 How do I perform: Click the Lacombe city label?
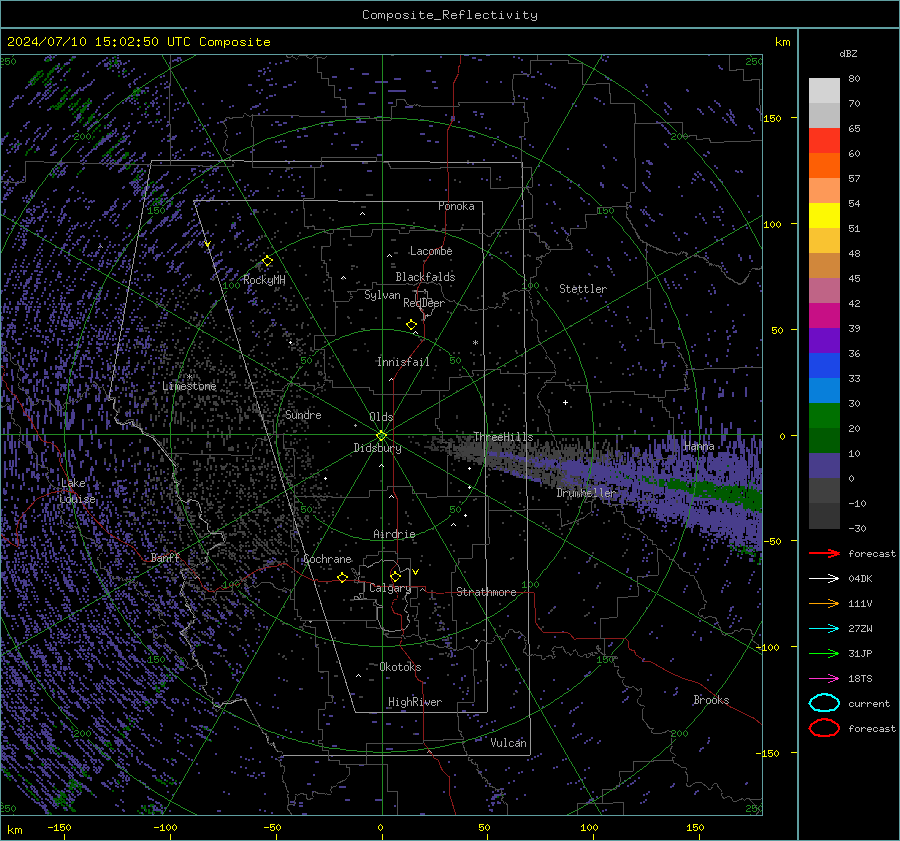[431, 251]
